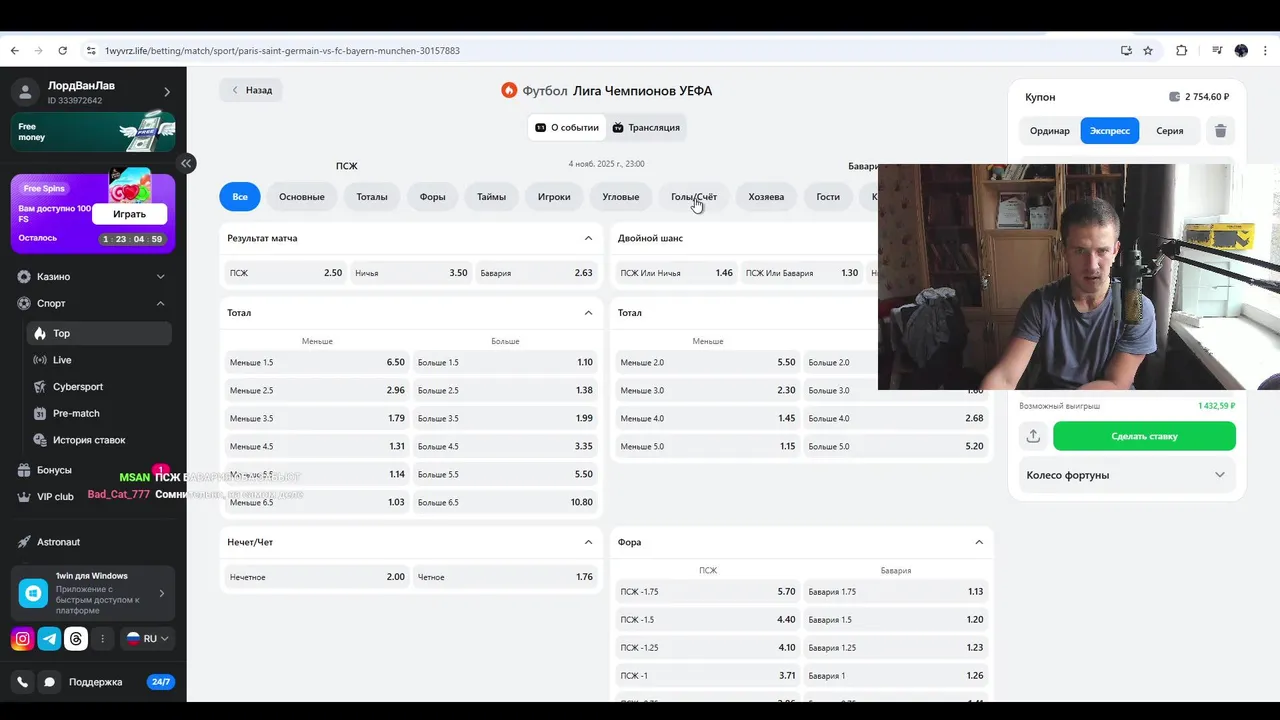This screenshot has height=720, width=1280.
Task: Collapse the Фора section
Action: [979, 542]
